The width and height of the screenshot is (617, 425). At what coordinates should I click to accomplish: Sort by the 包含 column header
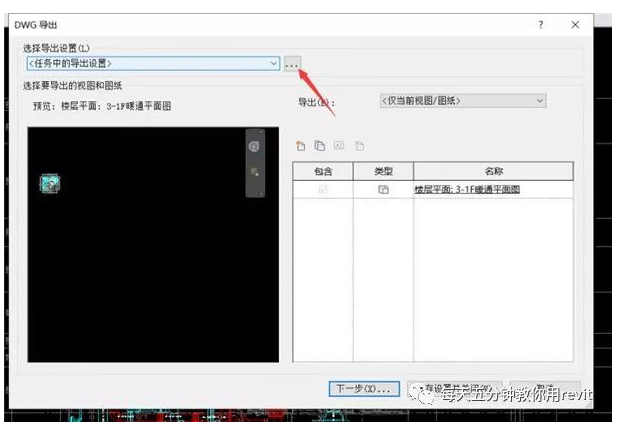(x=323, y=171)
